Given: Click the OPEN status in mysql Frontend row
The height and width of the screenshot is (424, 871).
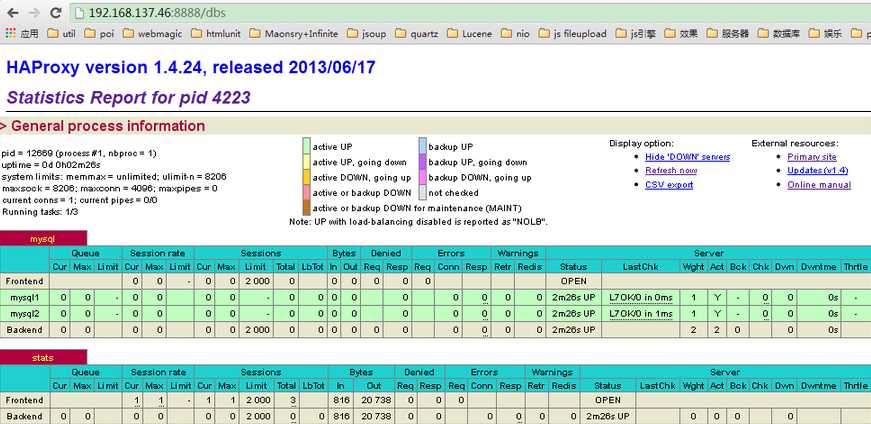Looking at the screenshot, I should click(574, 281).
